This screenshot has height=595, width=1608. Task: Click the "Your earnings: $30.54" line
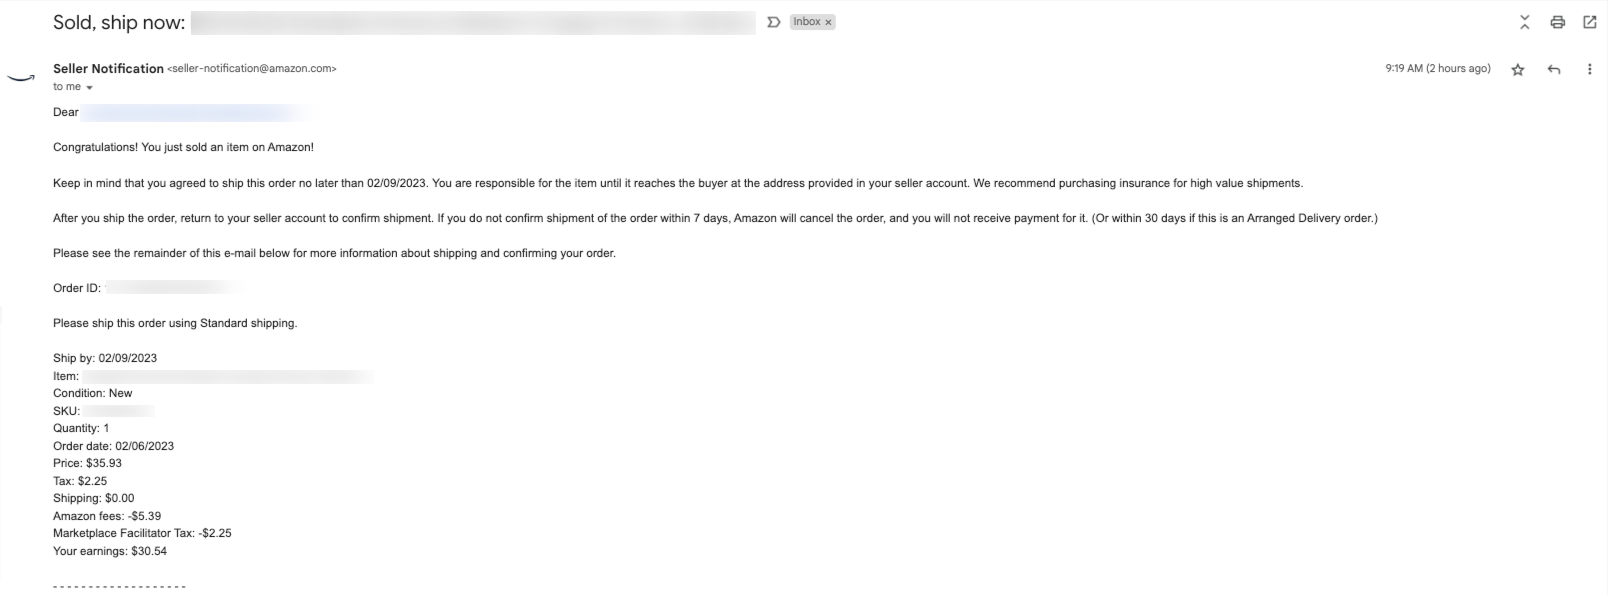coord(110,551)
